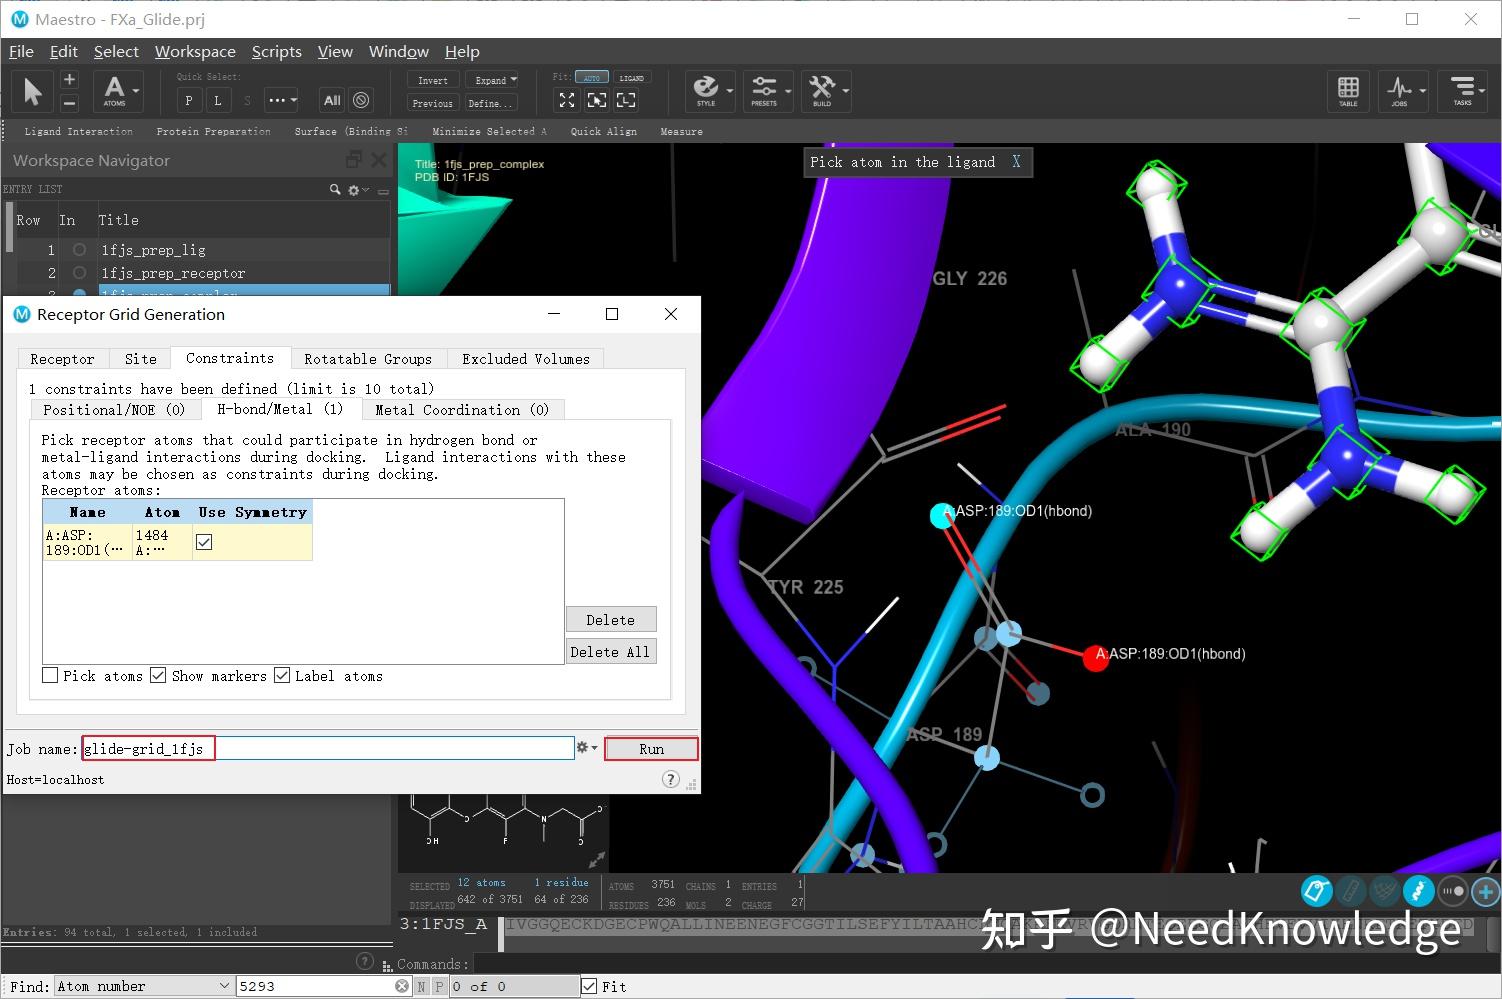This screenshot has width=1502, height=999.
Task: Switch to the Excluded Volumes tab
Action: (x=525, y=358)
